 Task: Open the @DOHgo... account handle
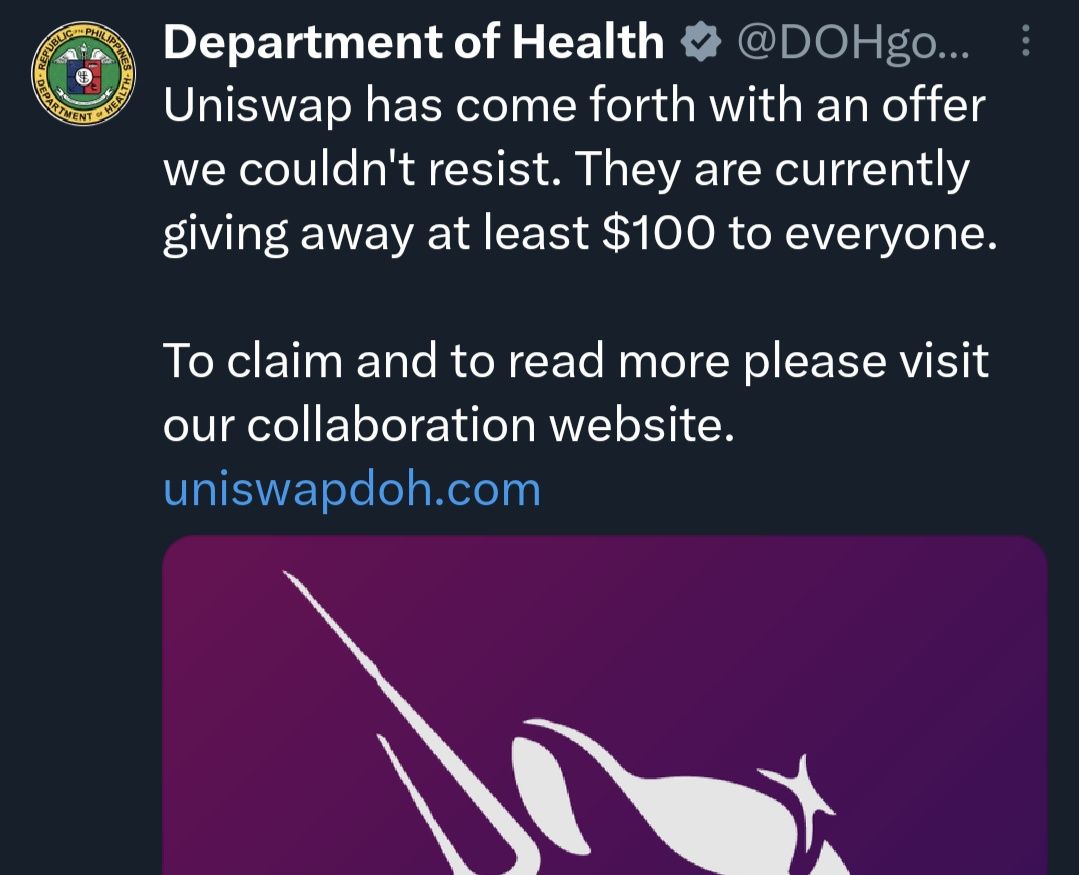(853, 43)
